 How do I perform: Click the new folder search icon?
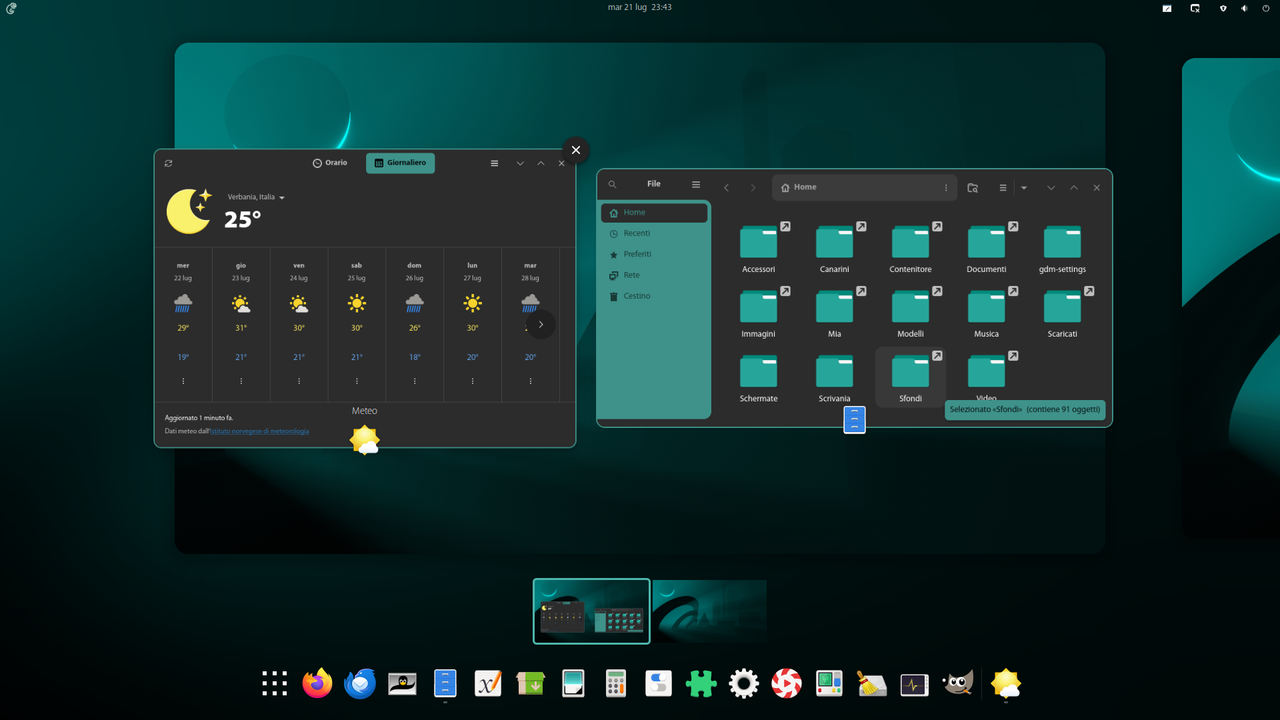(972, 188)
